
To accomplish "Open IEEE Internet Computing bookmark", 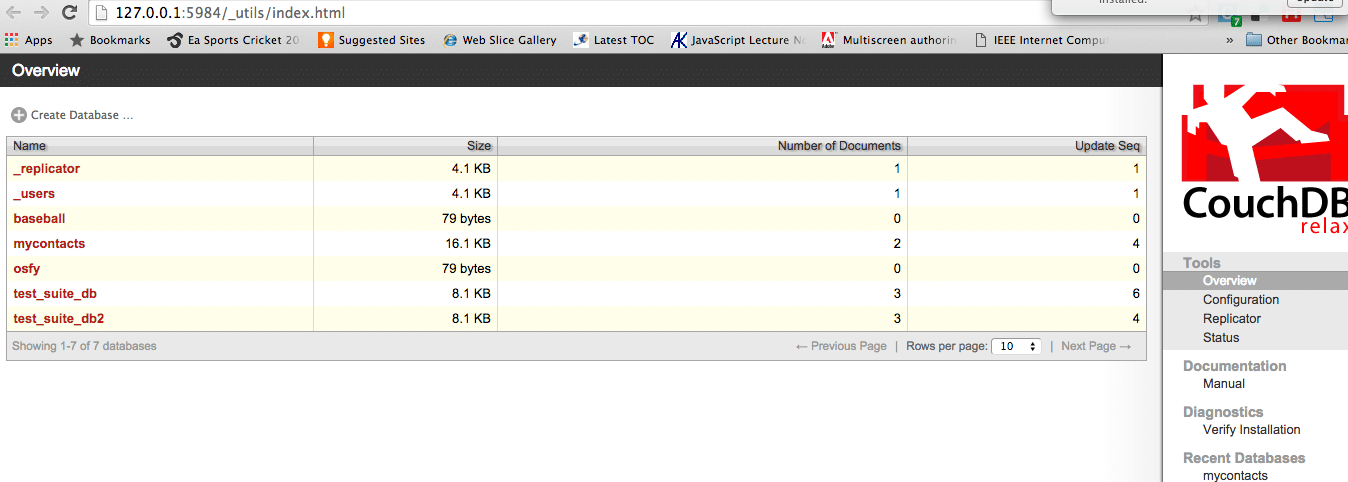I will [1041, 40].
